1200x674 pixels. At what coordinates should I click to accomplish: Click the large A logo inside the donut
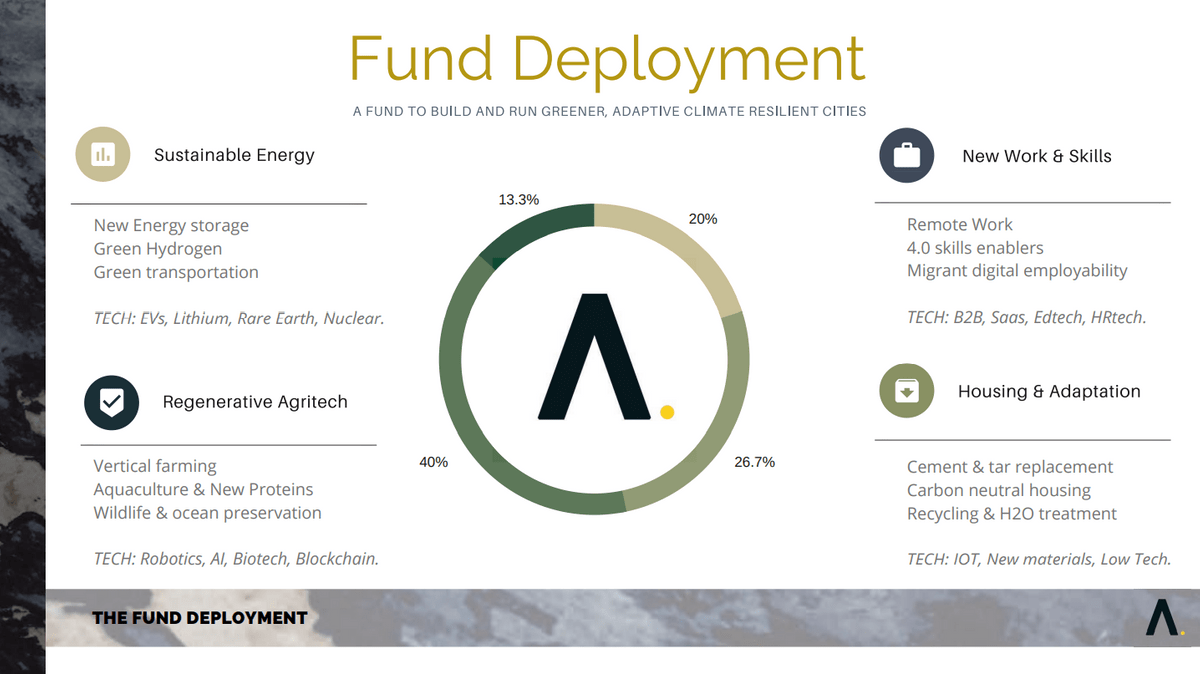click(x=594, y=356)
